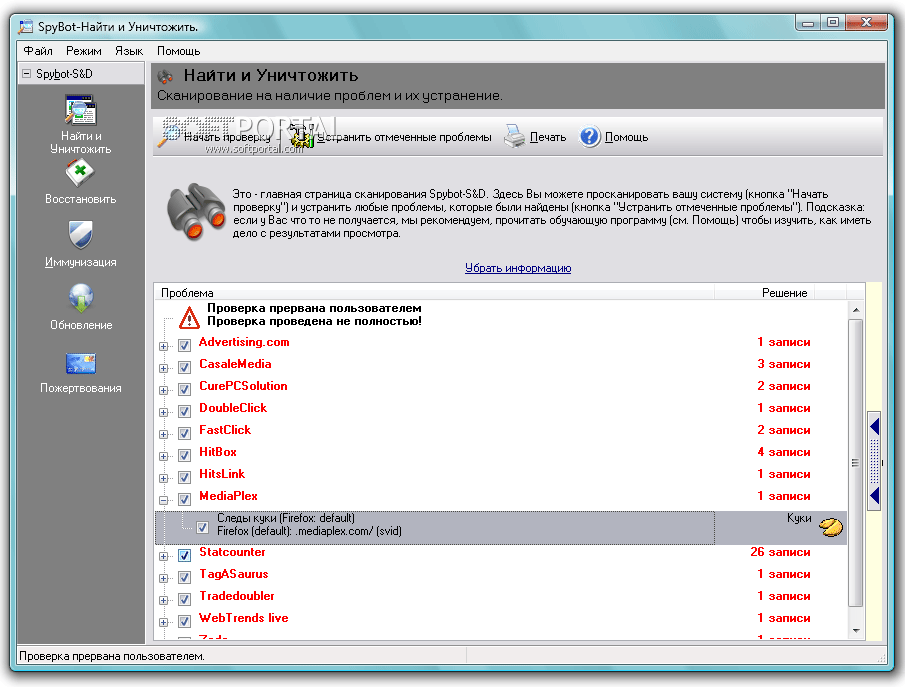Open Обновление globe icon
905x687 pixels.
[x=80, y=298]
